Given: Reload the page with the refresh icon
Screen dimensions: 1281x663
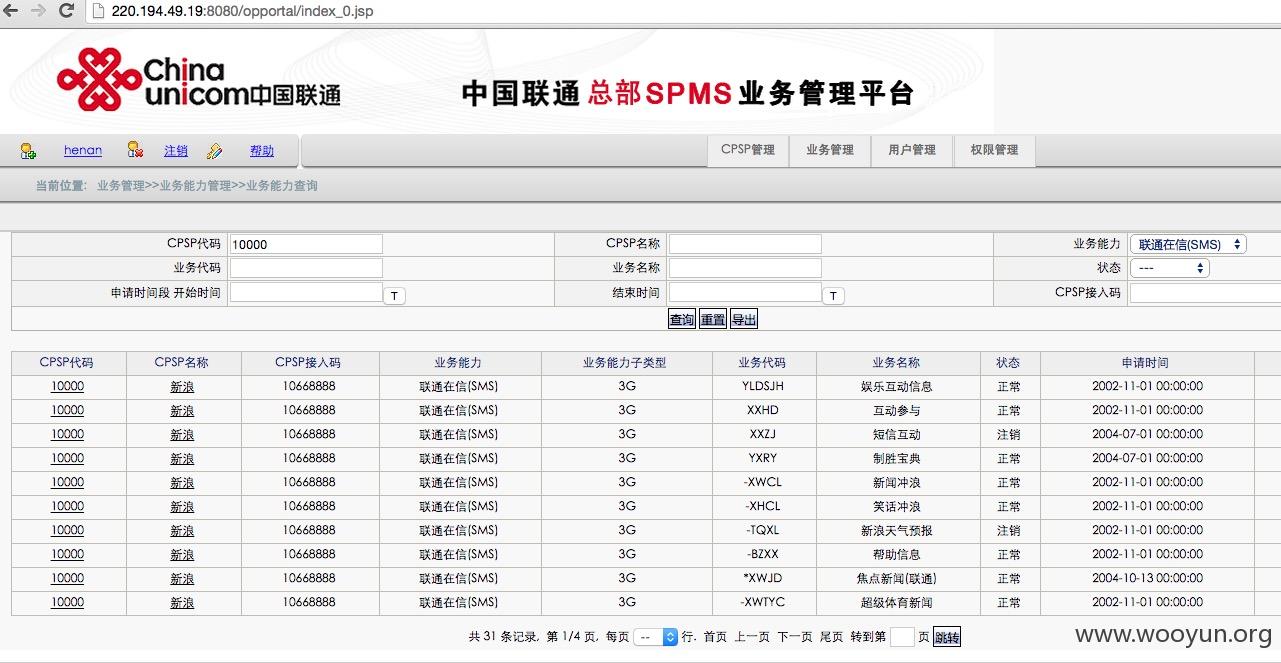Looking at the screenshot, I should click(x=67, y=11).
